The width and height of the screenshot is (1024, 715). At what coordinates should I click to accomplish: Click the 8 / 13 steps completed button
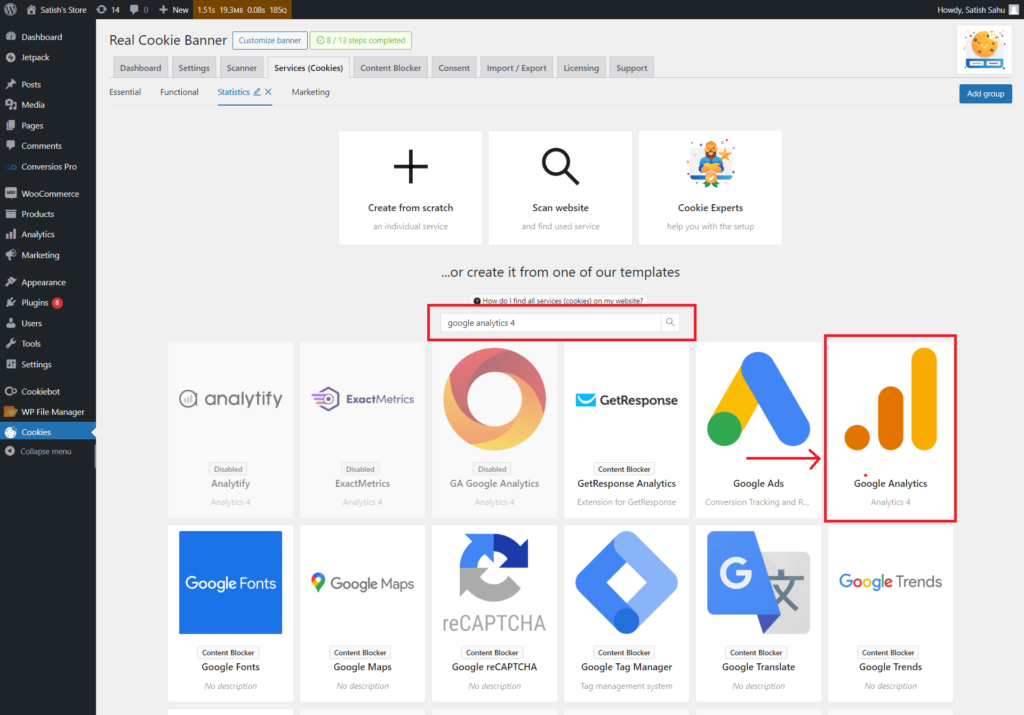point(360,40)
